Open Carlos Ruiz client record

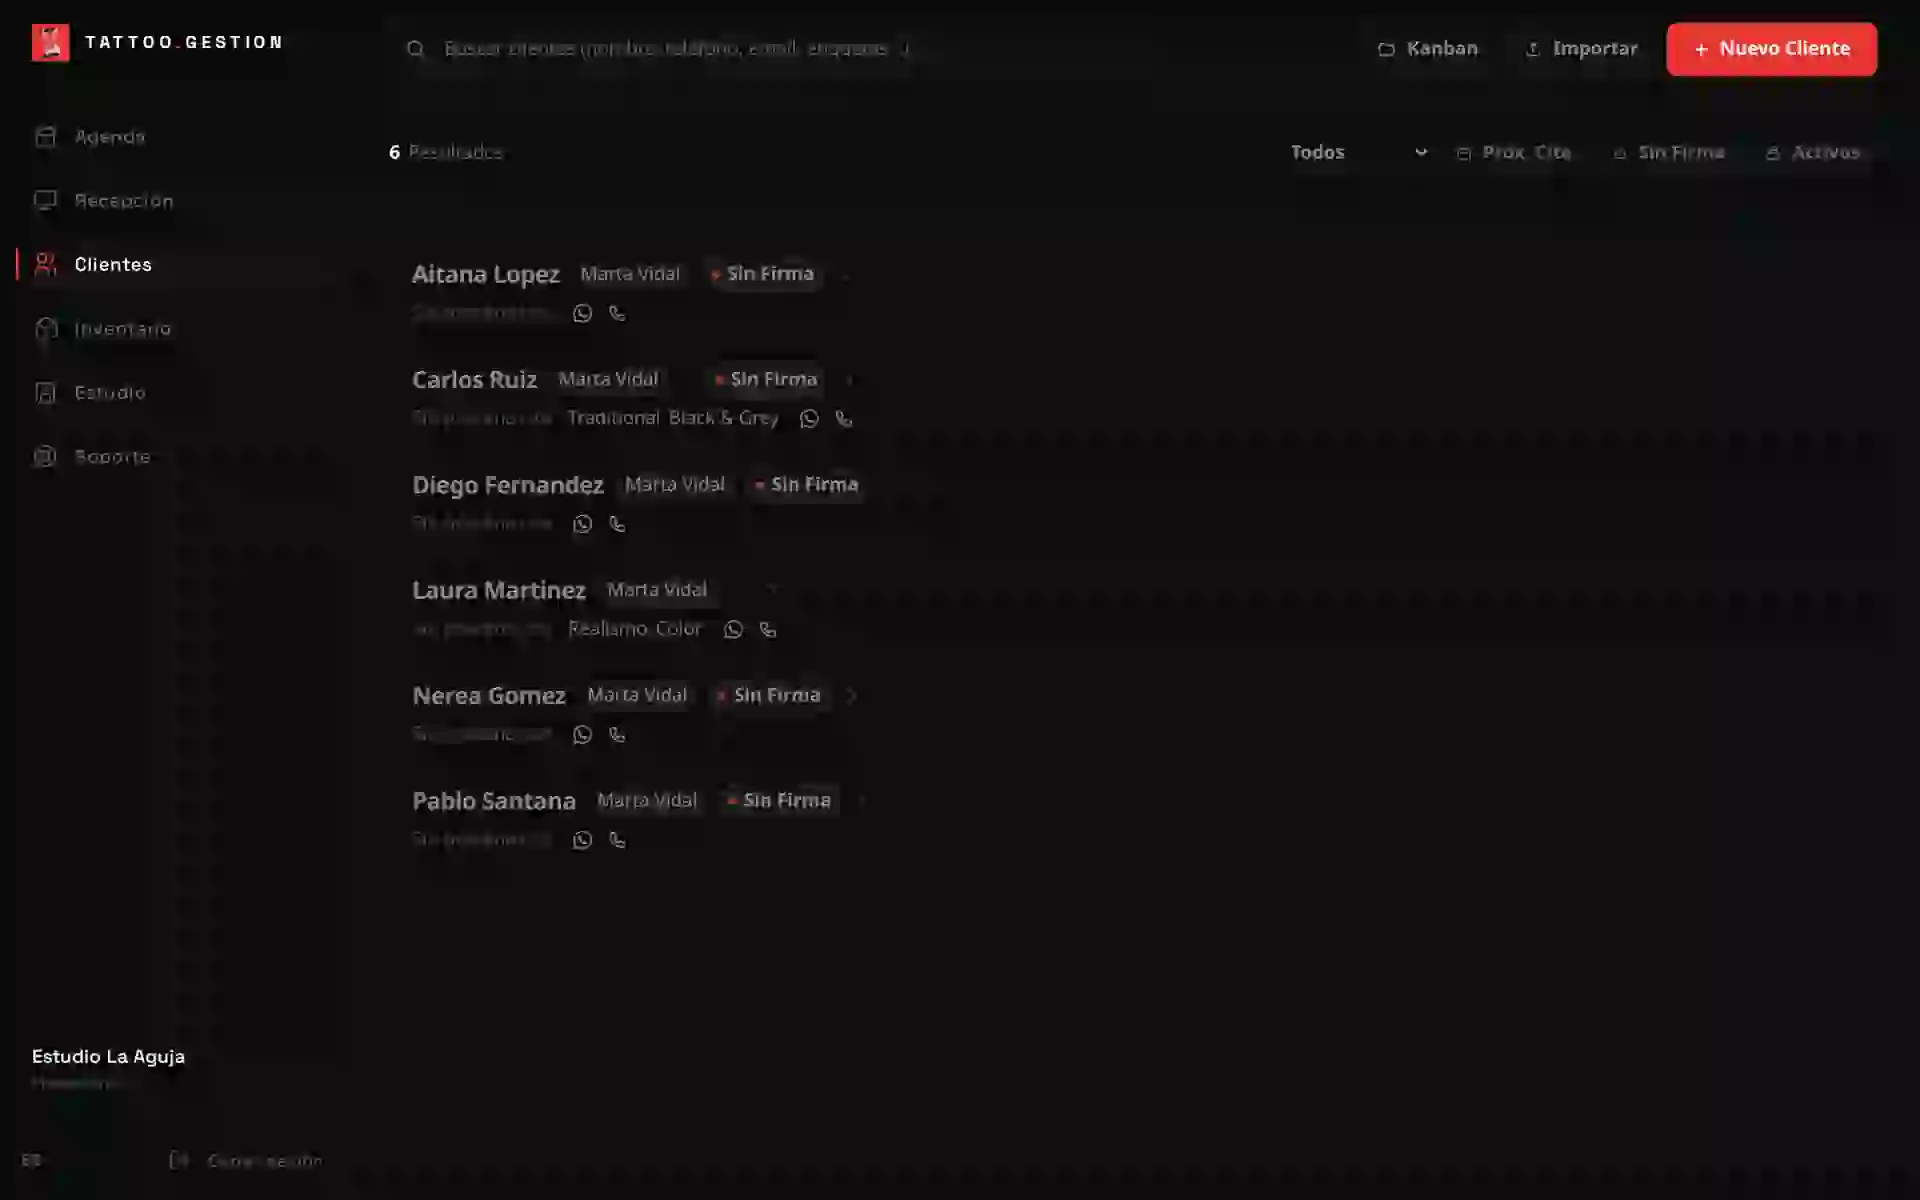pyautogui.click(x=475, y=380)
